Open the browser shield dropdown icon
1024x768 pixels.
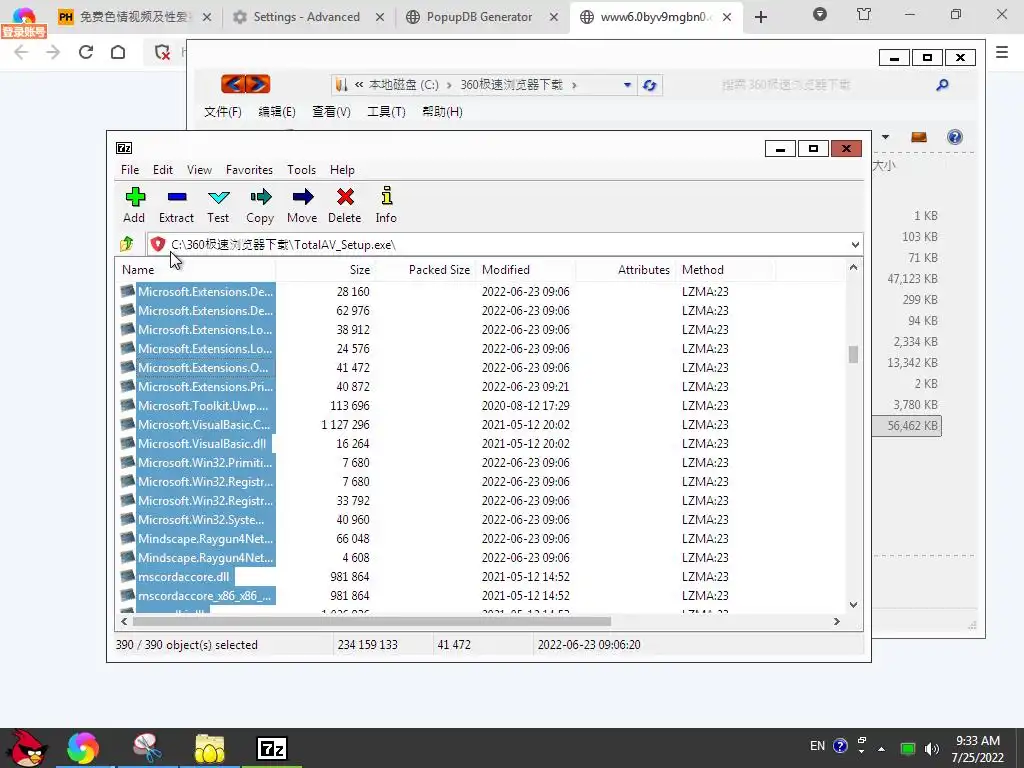coord(820,14)
